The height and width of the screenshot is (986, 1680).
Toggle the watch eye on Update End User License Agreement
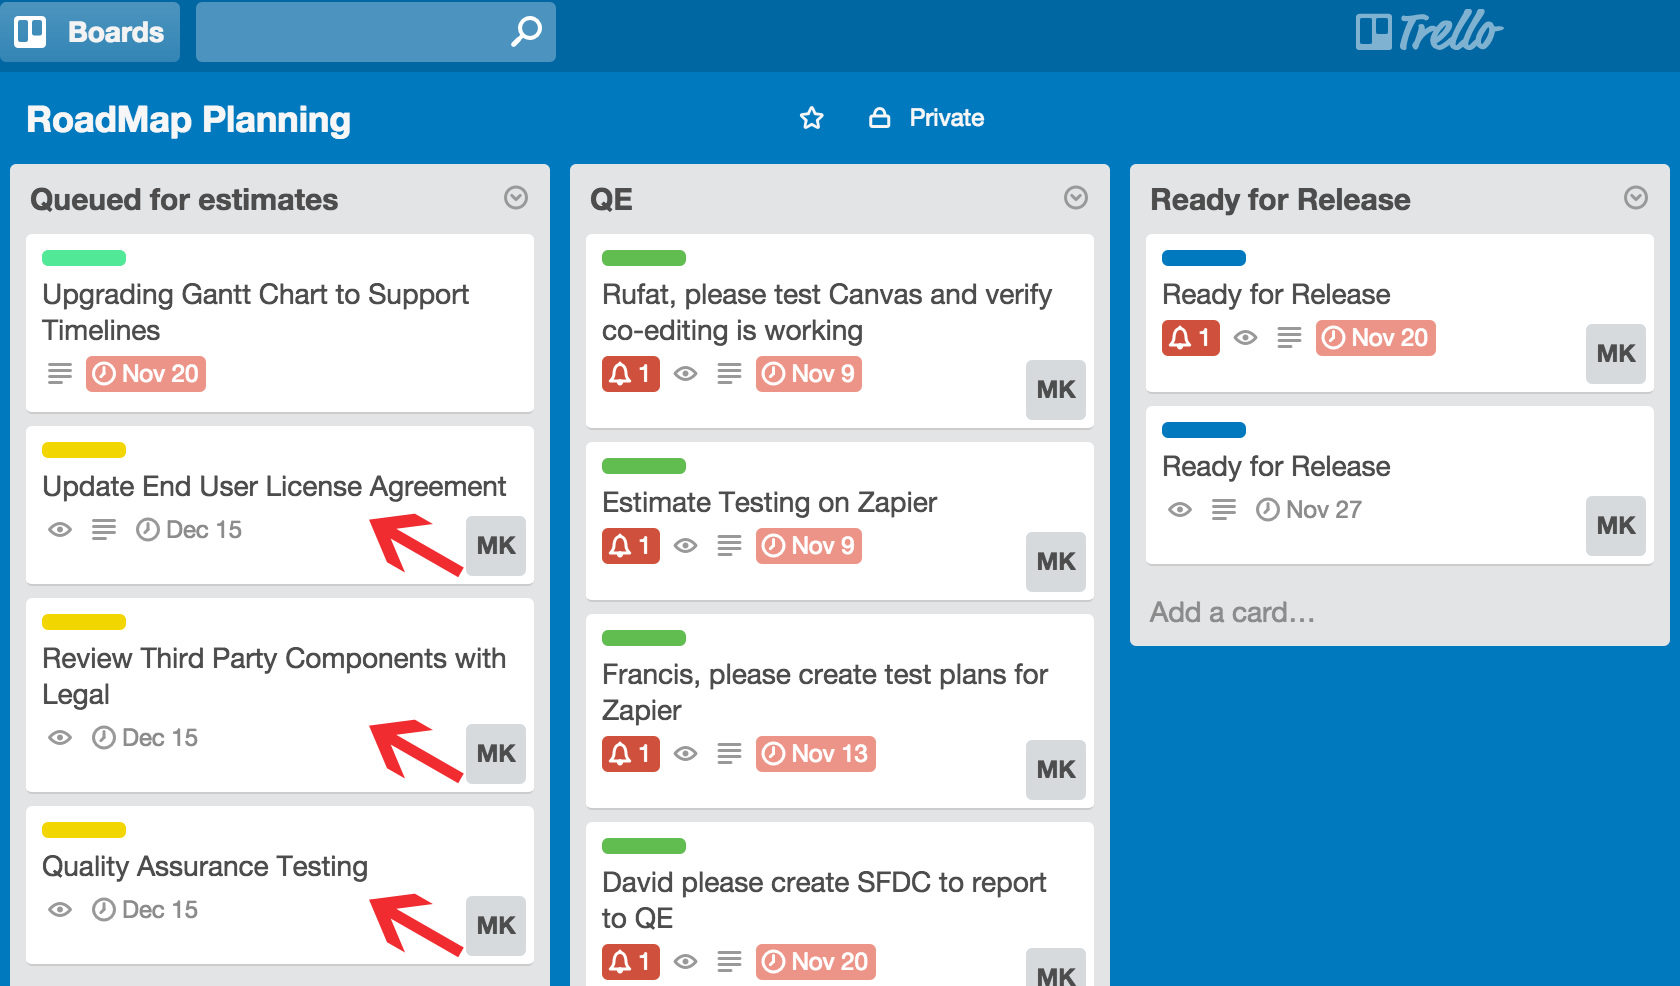pos(60,529)
